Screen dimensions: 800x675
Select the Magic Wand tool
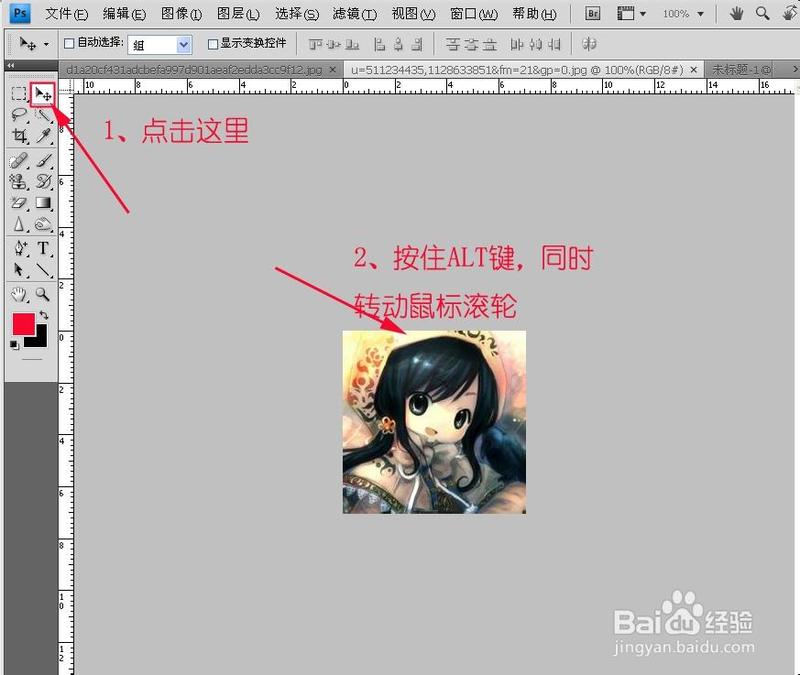pos(43,114)
